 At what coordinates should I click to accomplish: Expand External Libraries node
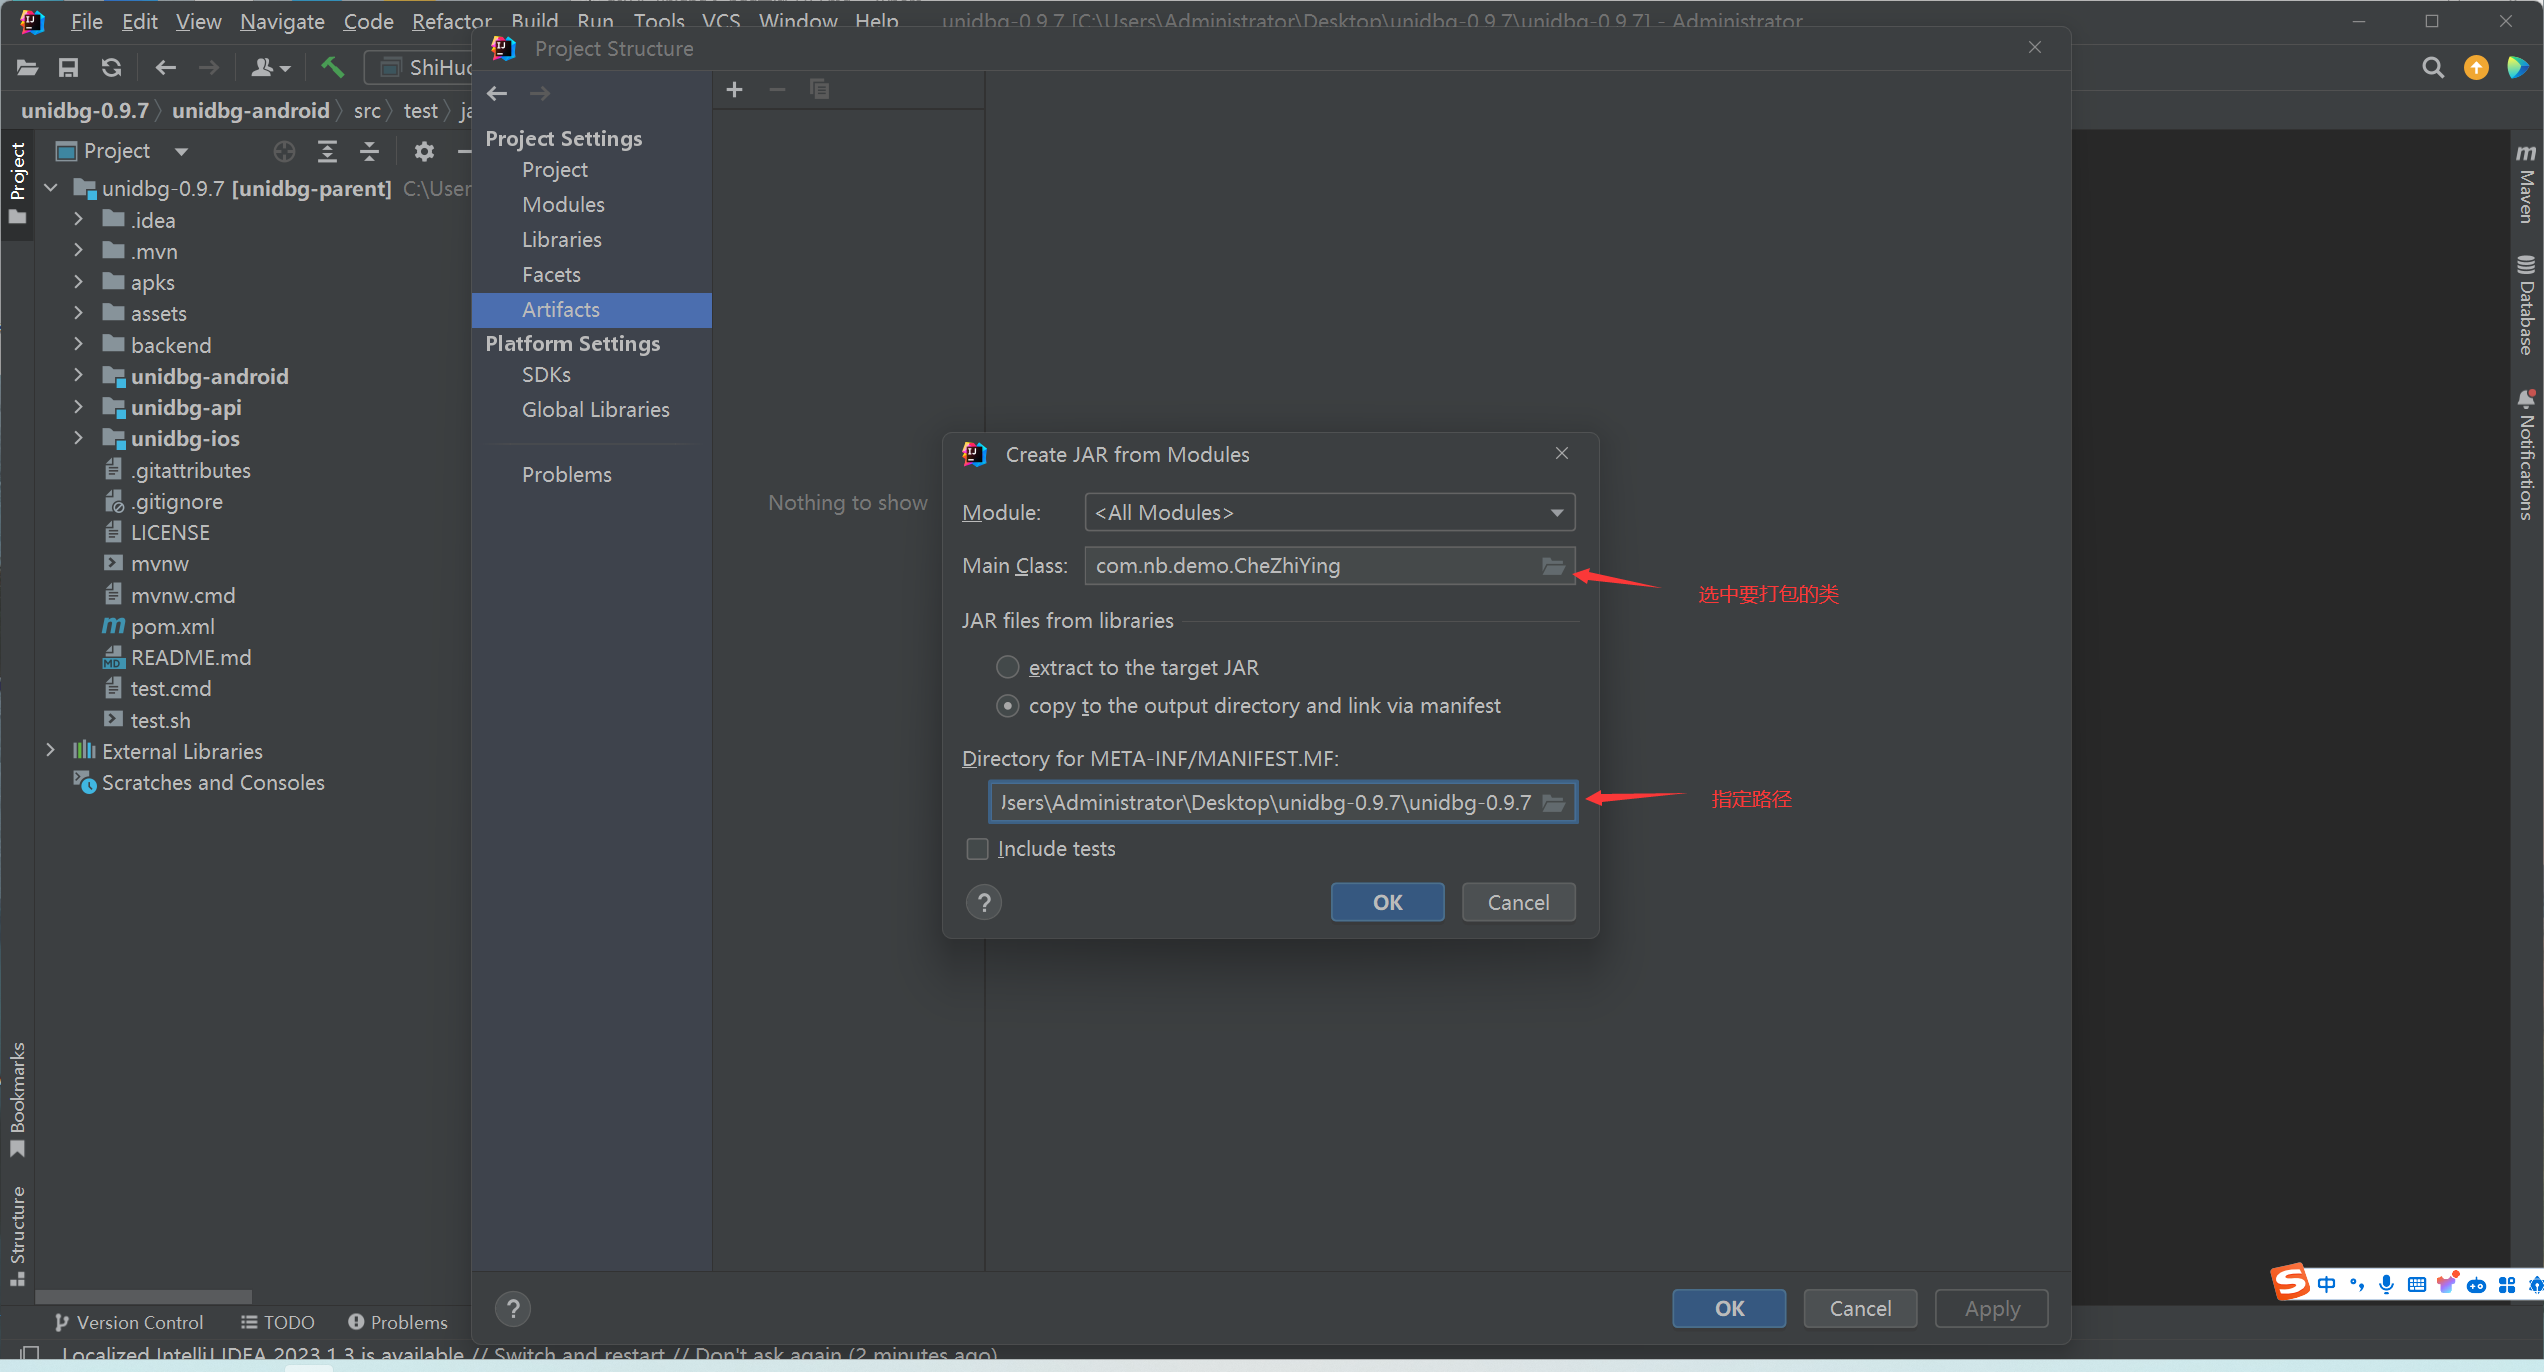[x=50, y=750]
